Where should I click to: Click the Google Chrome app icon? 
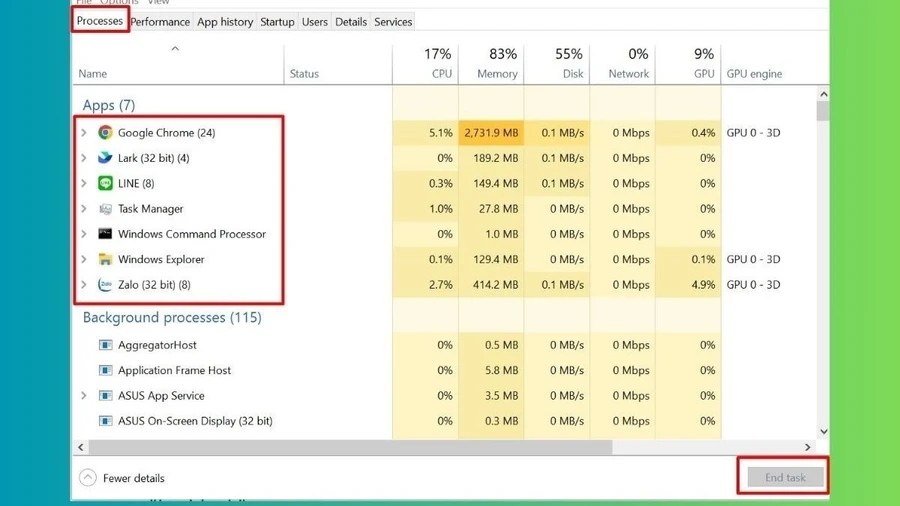click(105, 133)
